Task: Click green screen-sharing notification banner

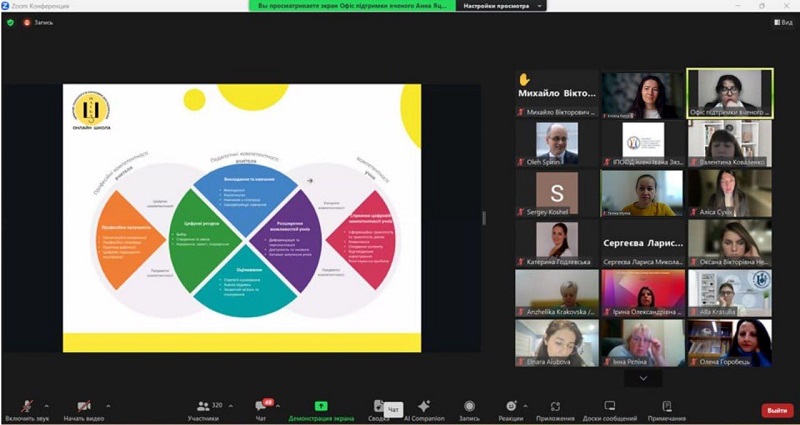Action: [352, 6]
